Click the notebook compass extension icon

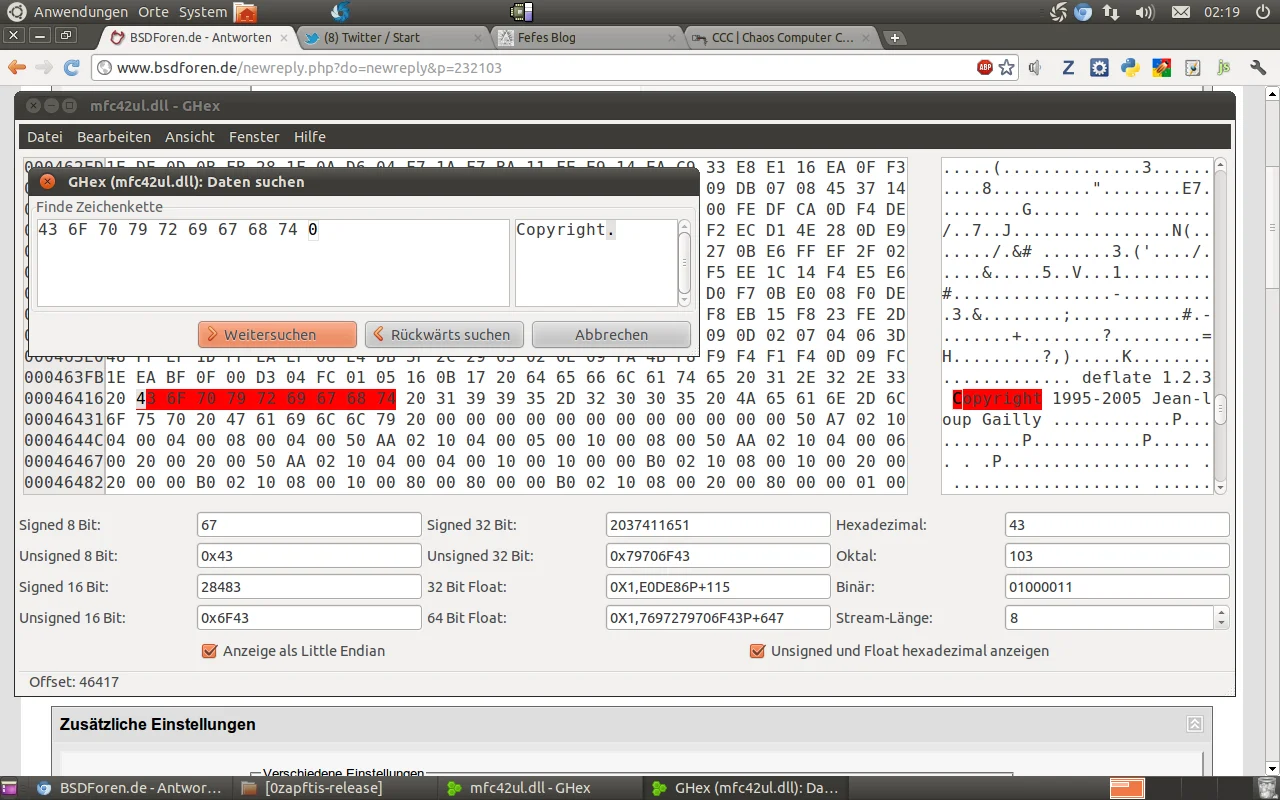coord(1192,68)
